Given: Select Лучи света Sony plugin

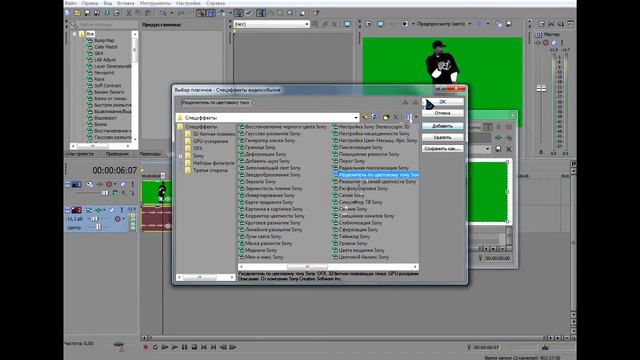Looking at the screenshot, I should 263,236.
